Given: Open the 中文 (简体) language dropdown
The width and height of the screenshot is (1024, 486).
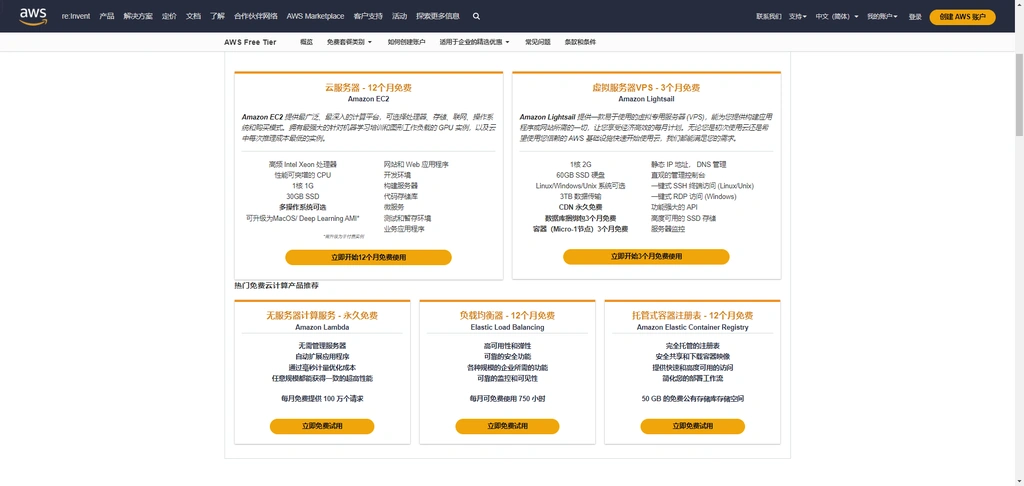Looking at the screenshot, I should [837, 16].
